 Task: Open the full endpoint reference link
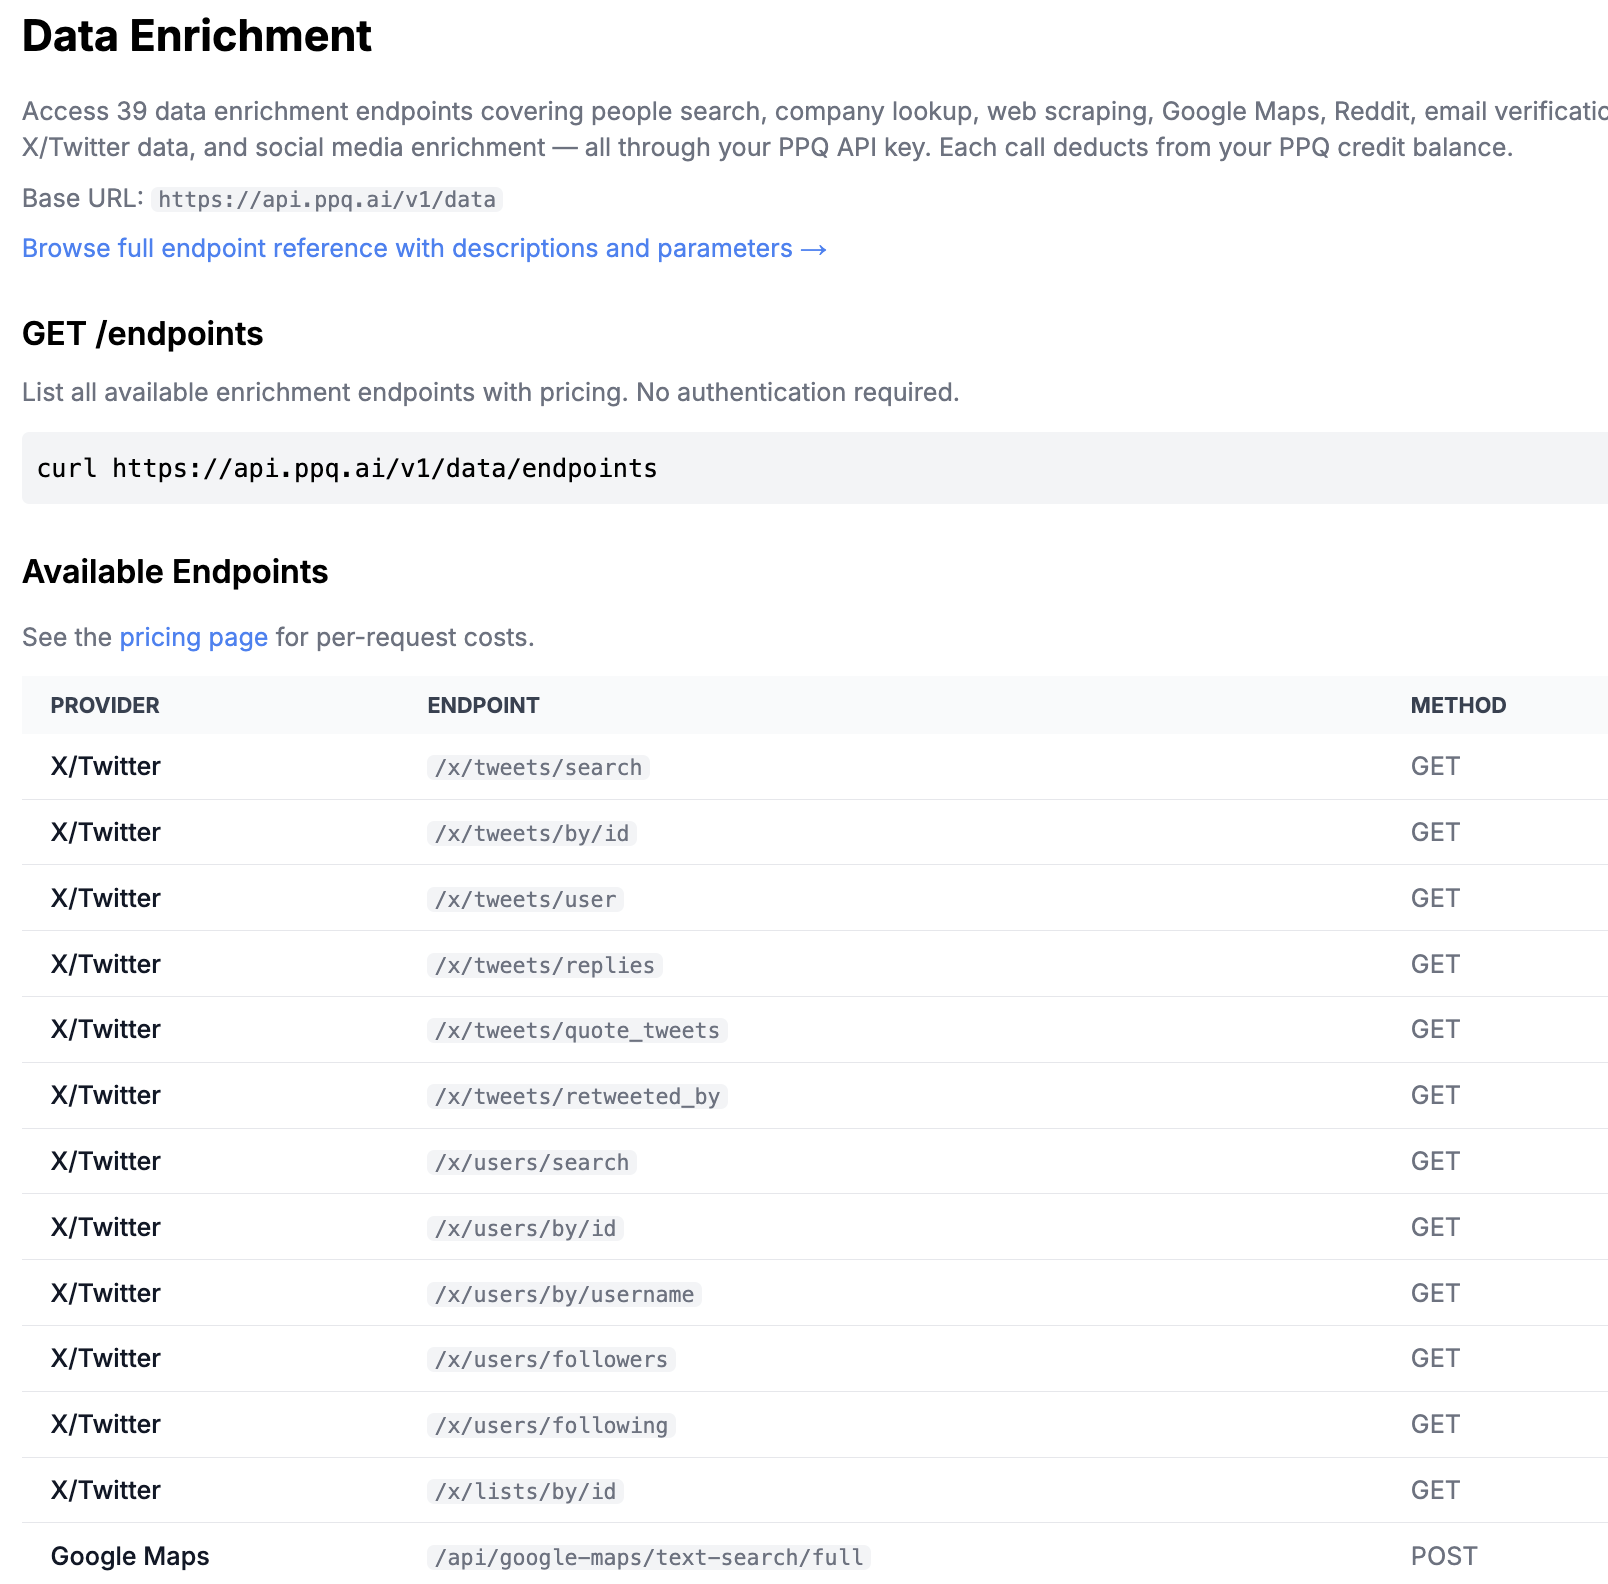click(x=424, y=248)
